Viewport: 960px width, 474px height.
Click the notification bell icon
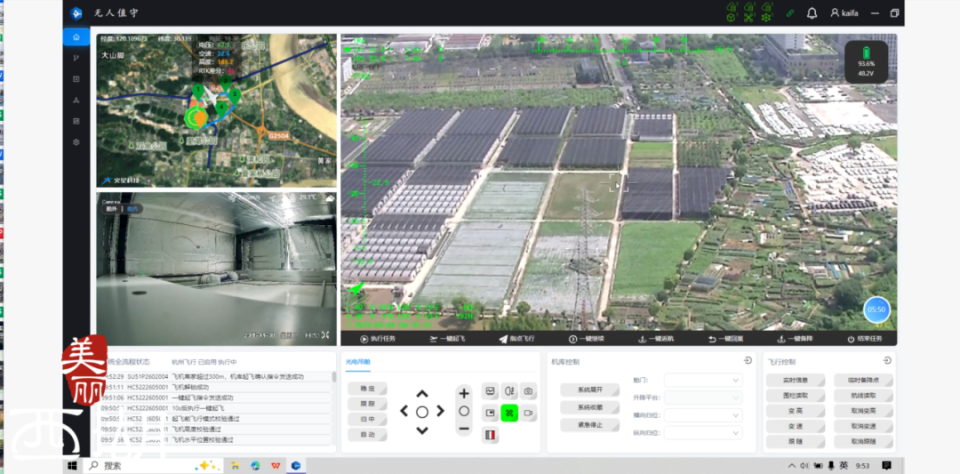pyautogui.click(x=812, y=13)
